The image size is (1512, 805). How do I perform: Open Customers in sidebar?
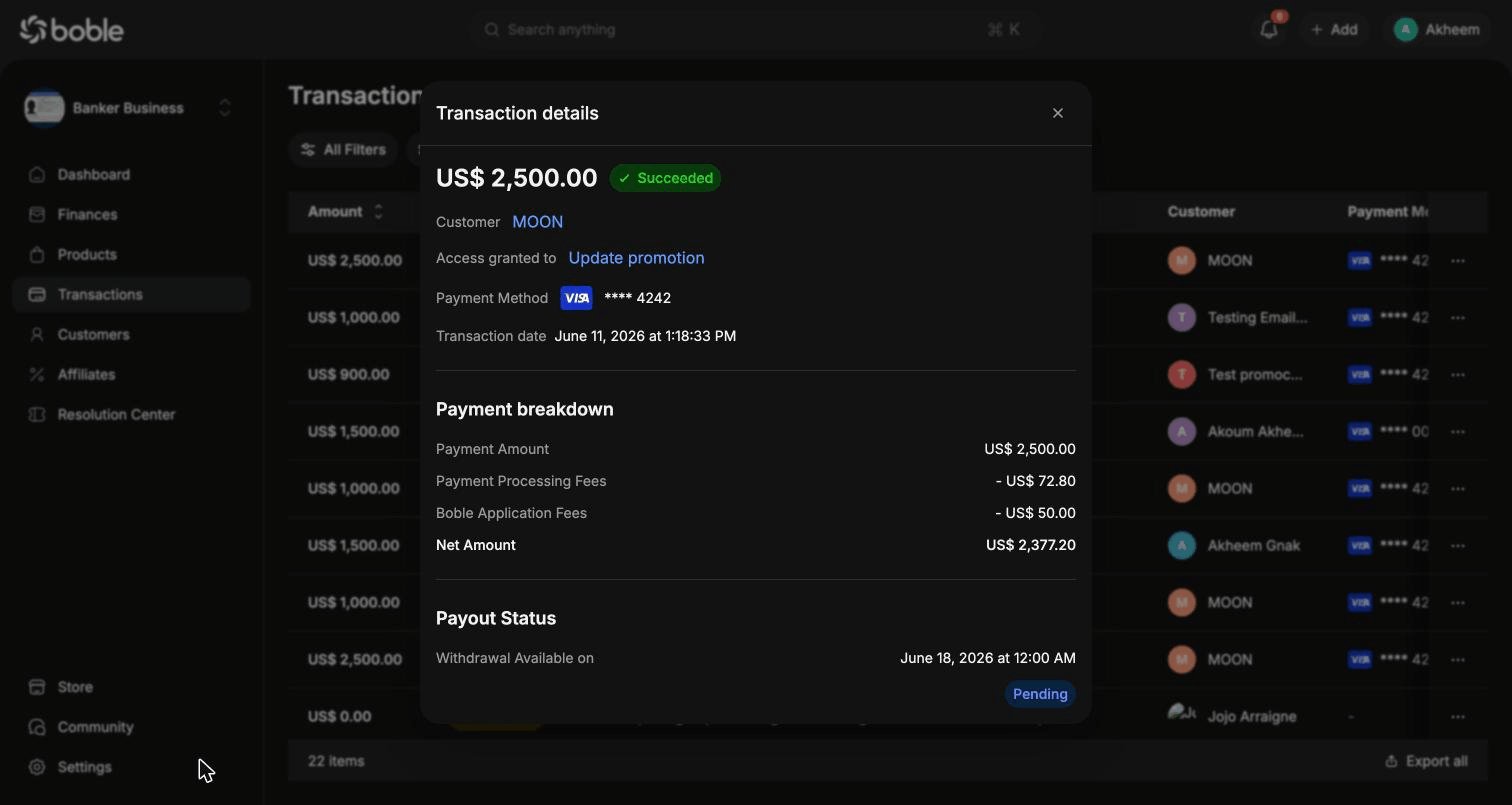point(131,334)
